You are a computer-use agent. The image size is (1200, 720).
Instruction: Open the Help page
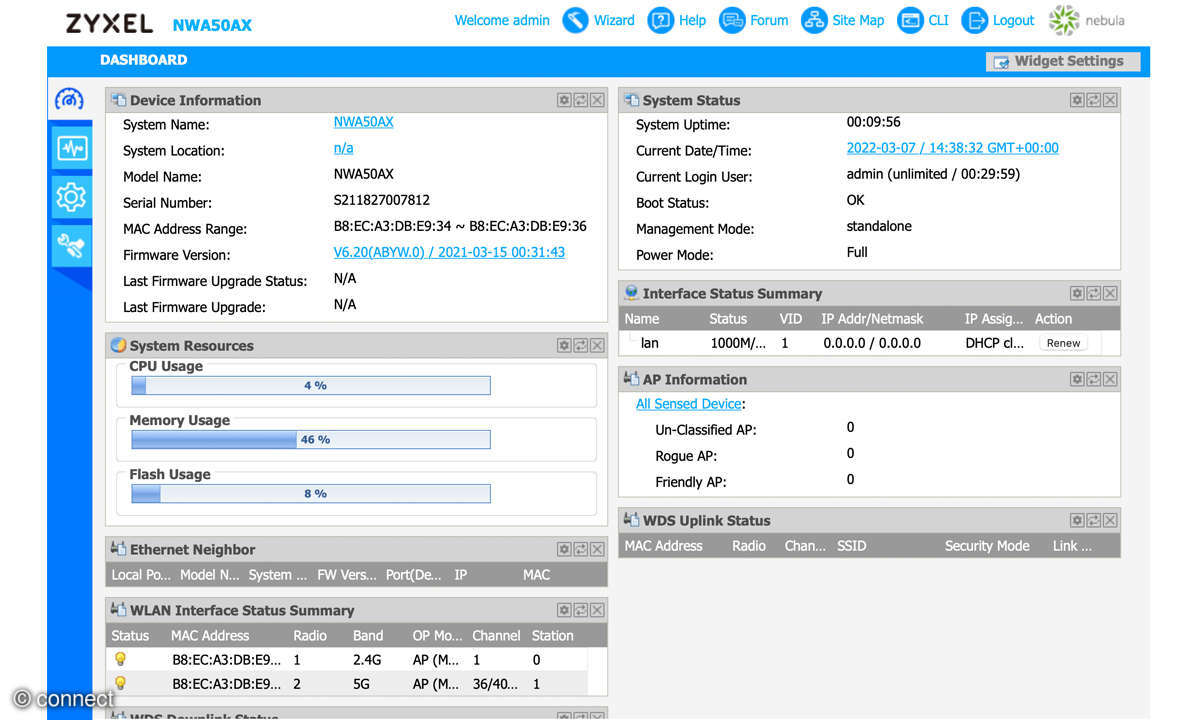[x=677, y=20]
